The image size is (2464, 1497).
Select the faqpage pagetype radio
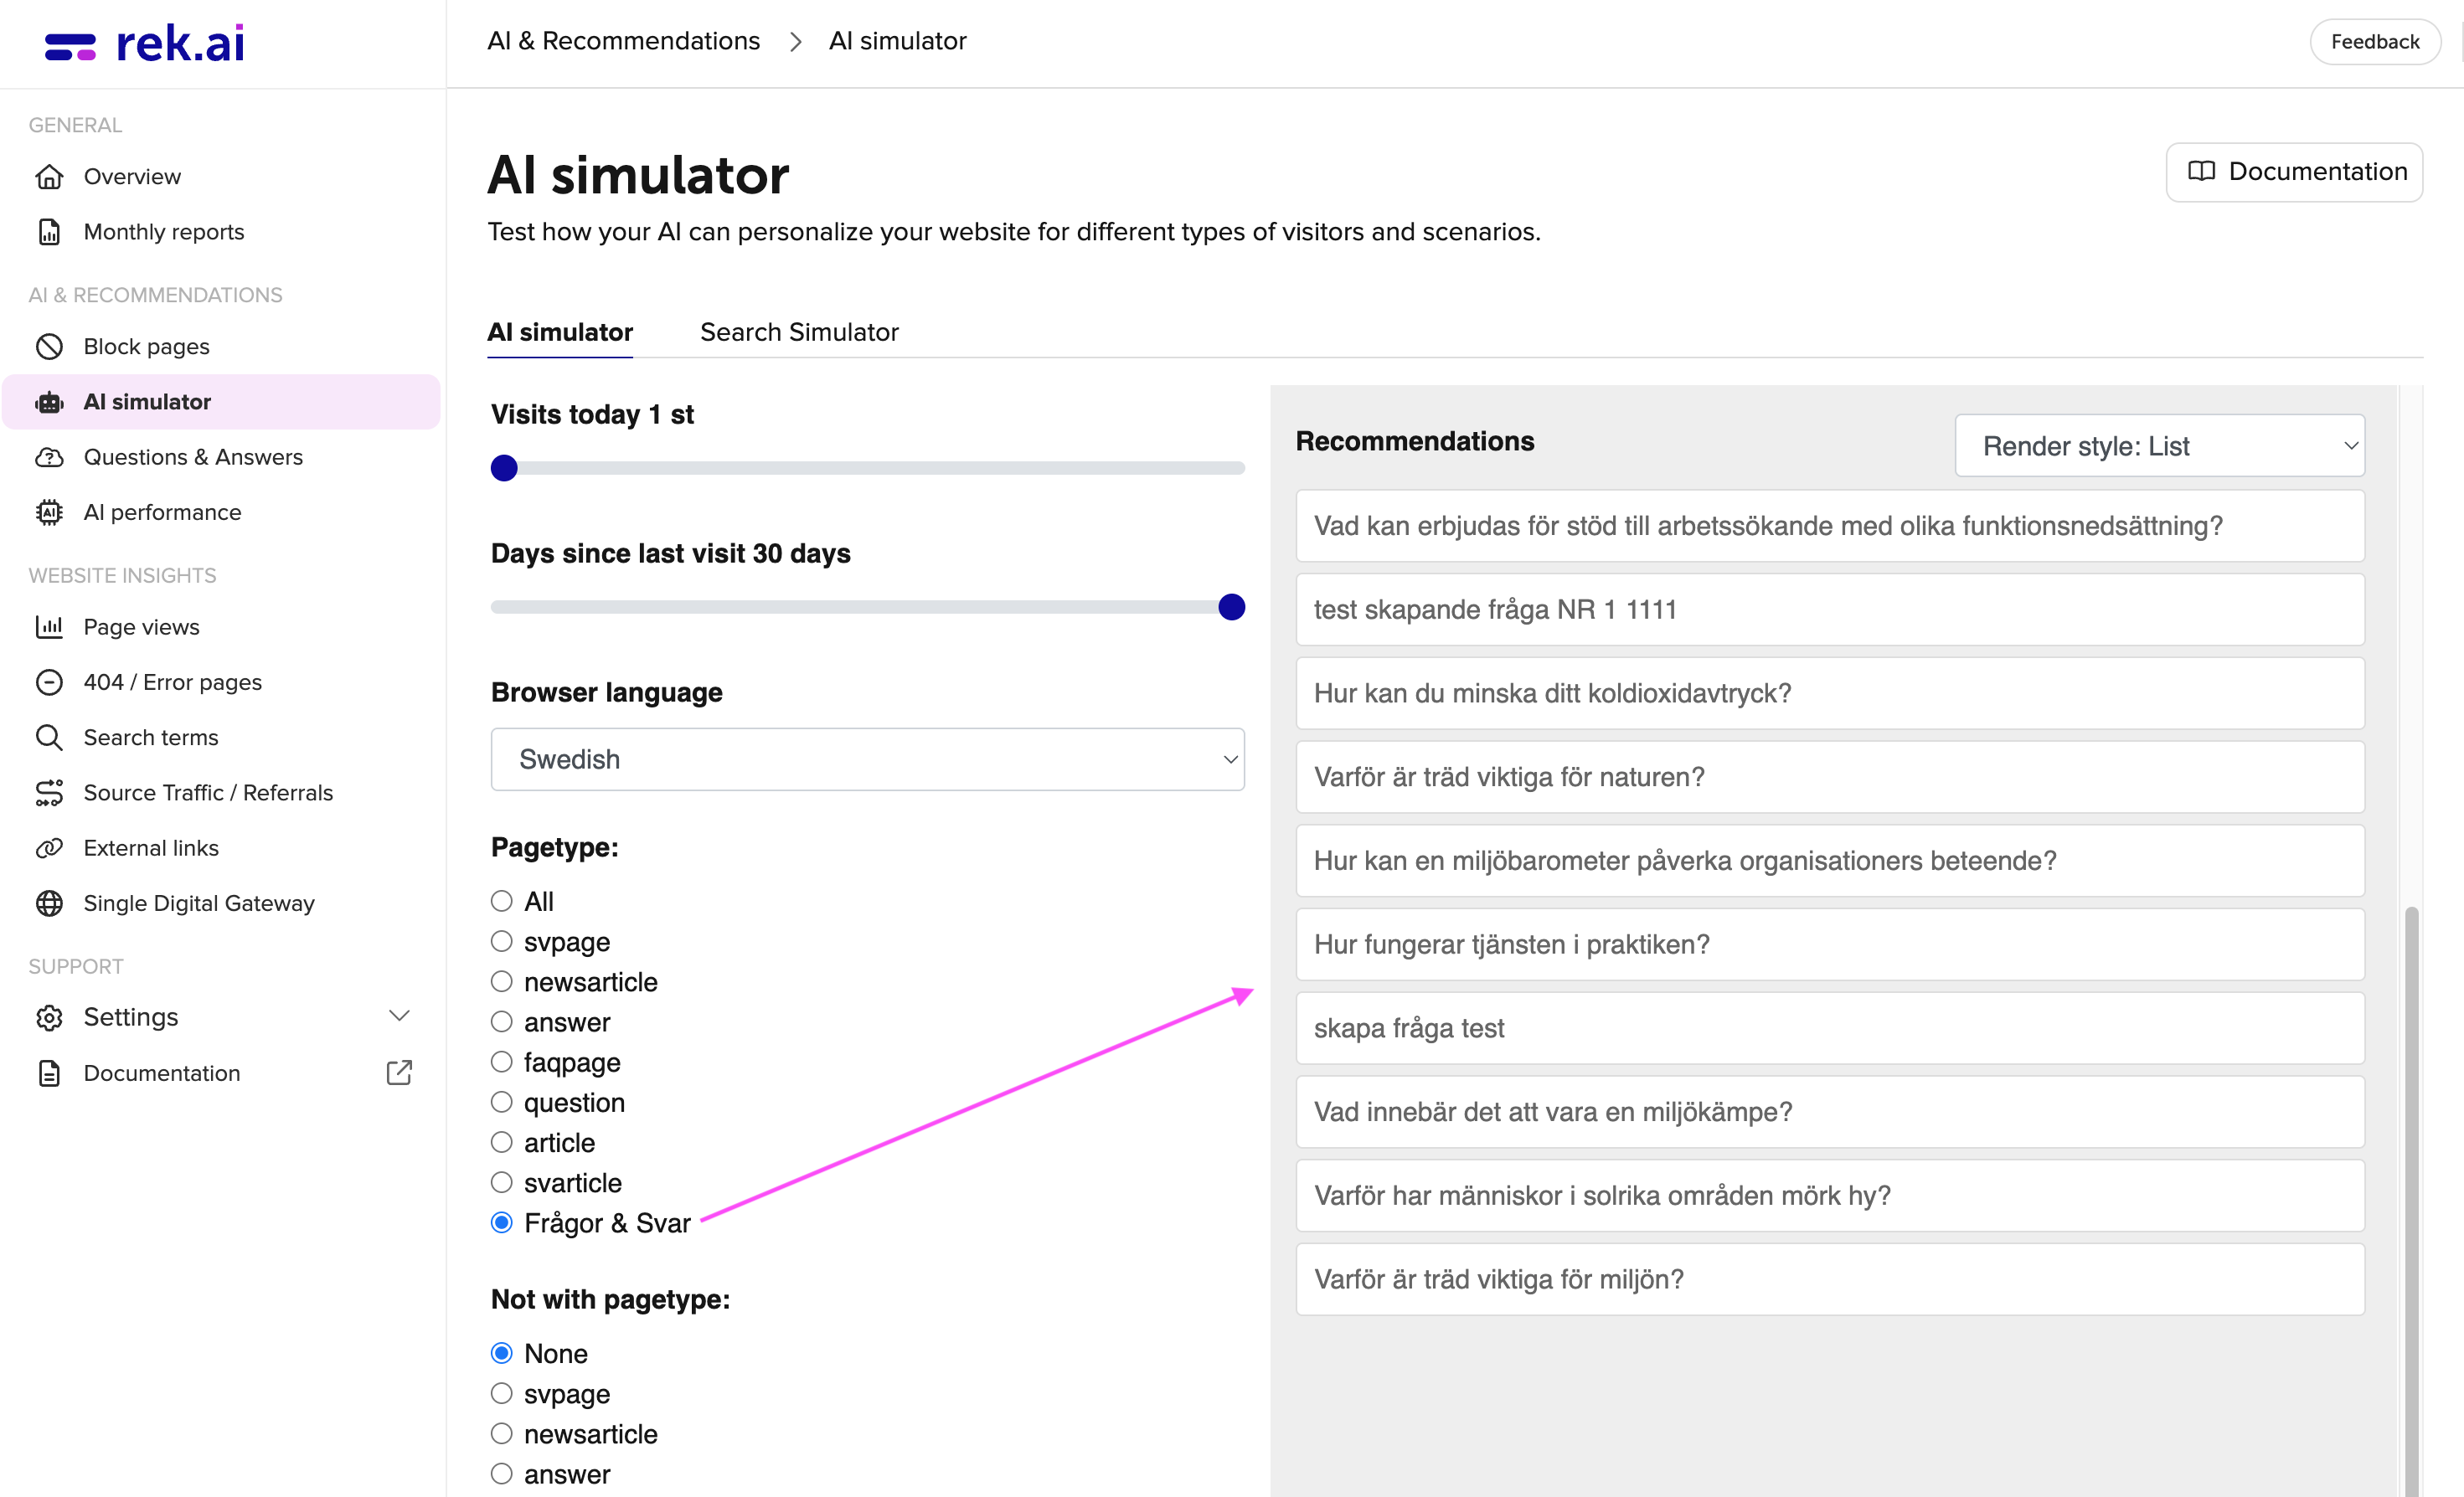(501, 1061)
